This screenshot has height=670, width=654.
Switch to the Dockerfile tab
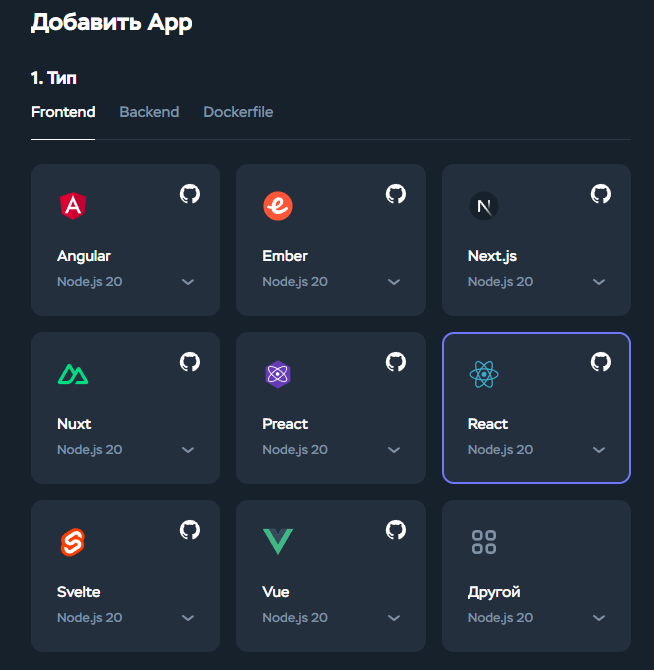238,112
